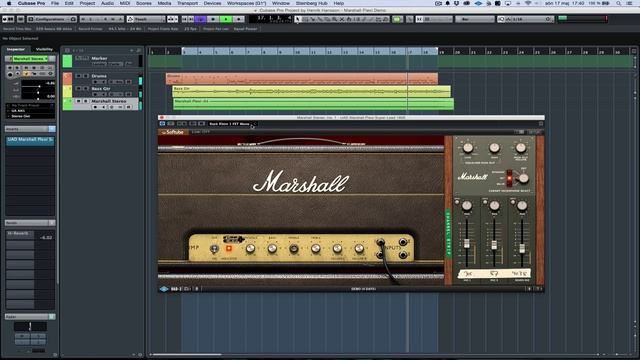The image size is (640, 360).
Task: Open the Devices menu
Action: point(212,3)
